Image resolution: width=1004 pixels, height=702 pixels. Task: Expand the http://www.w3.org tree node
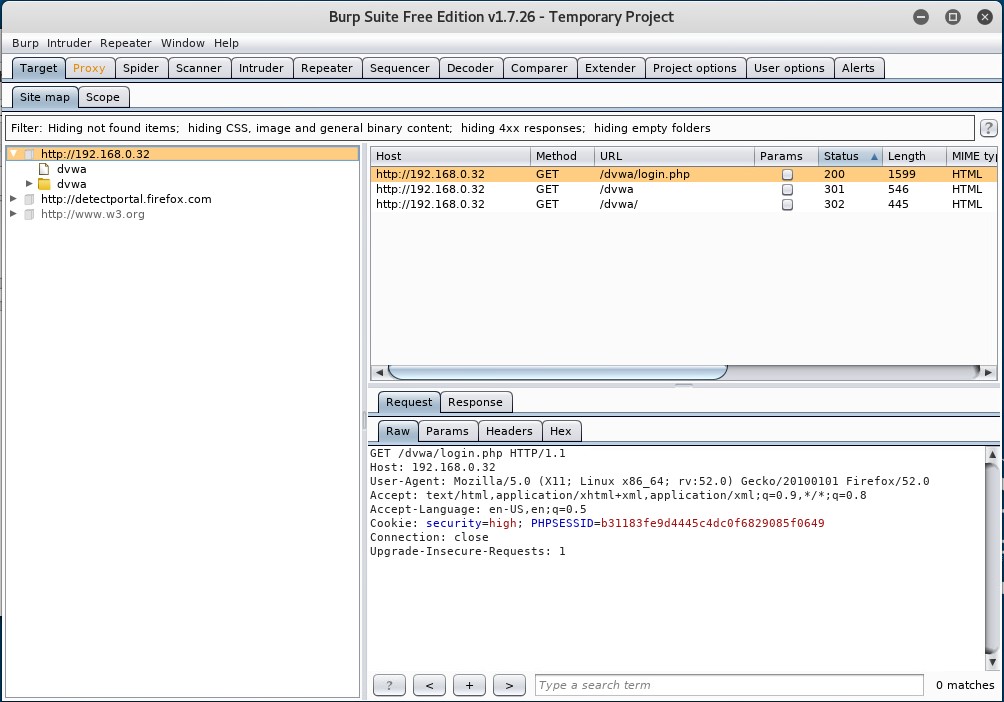pyautogui.click(x=14, y=214)
